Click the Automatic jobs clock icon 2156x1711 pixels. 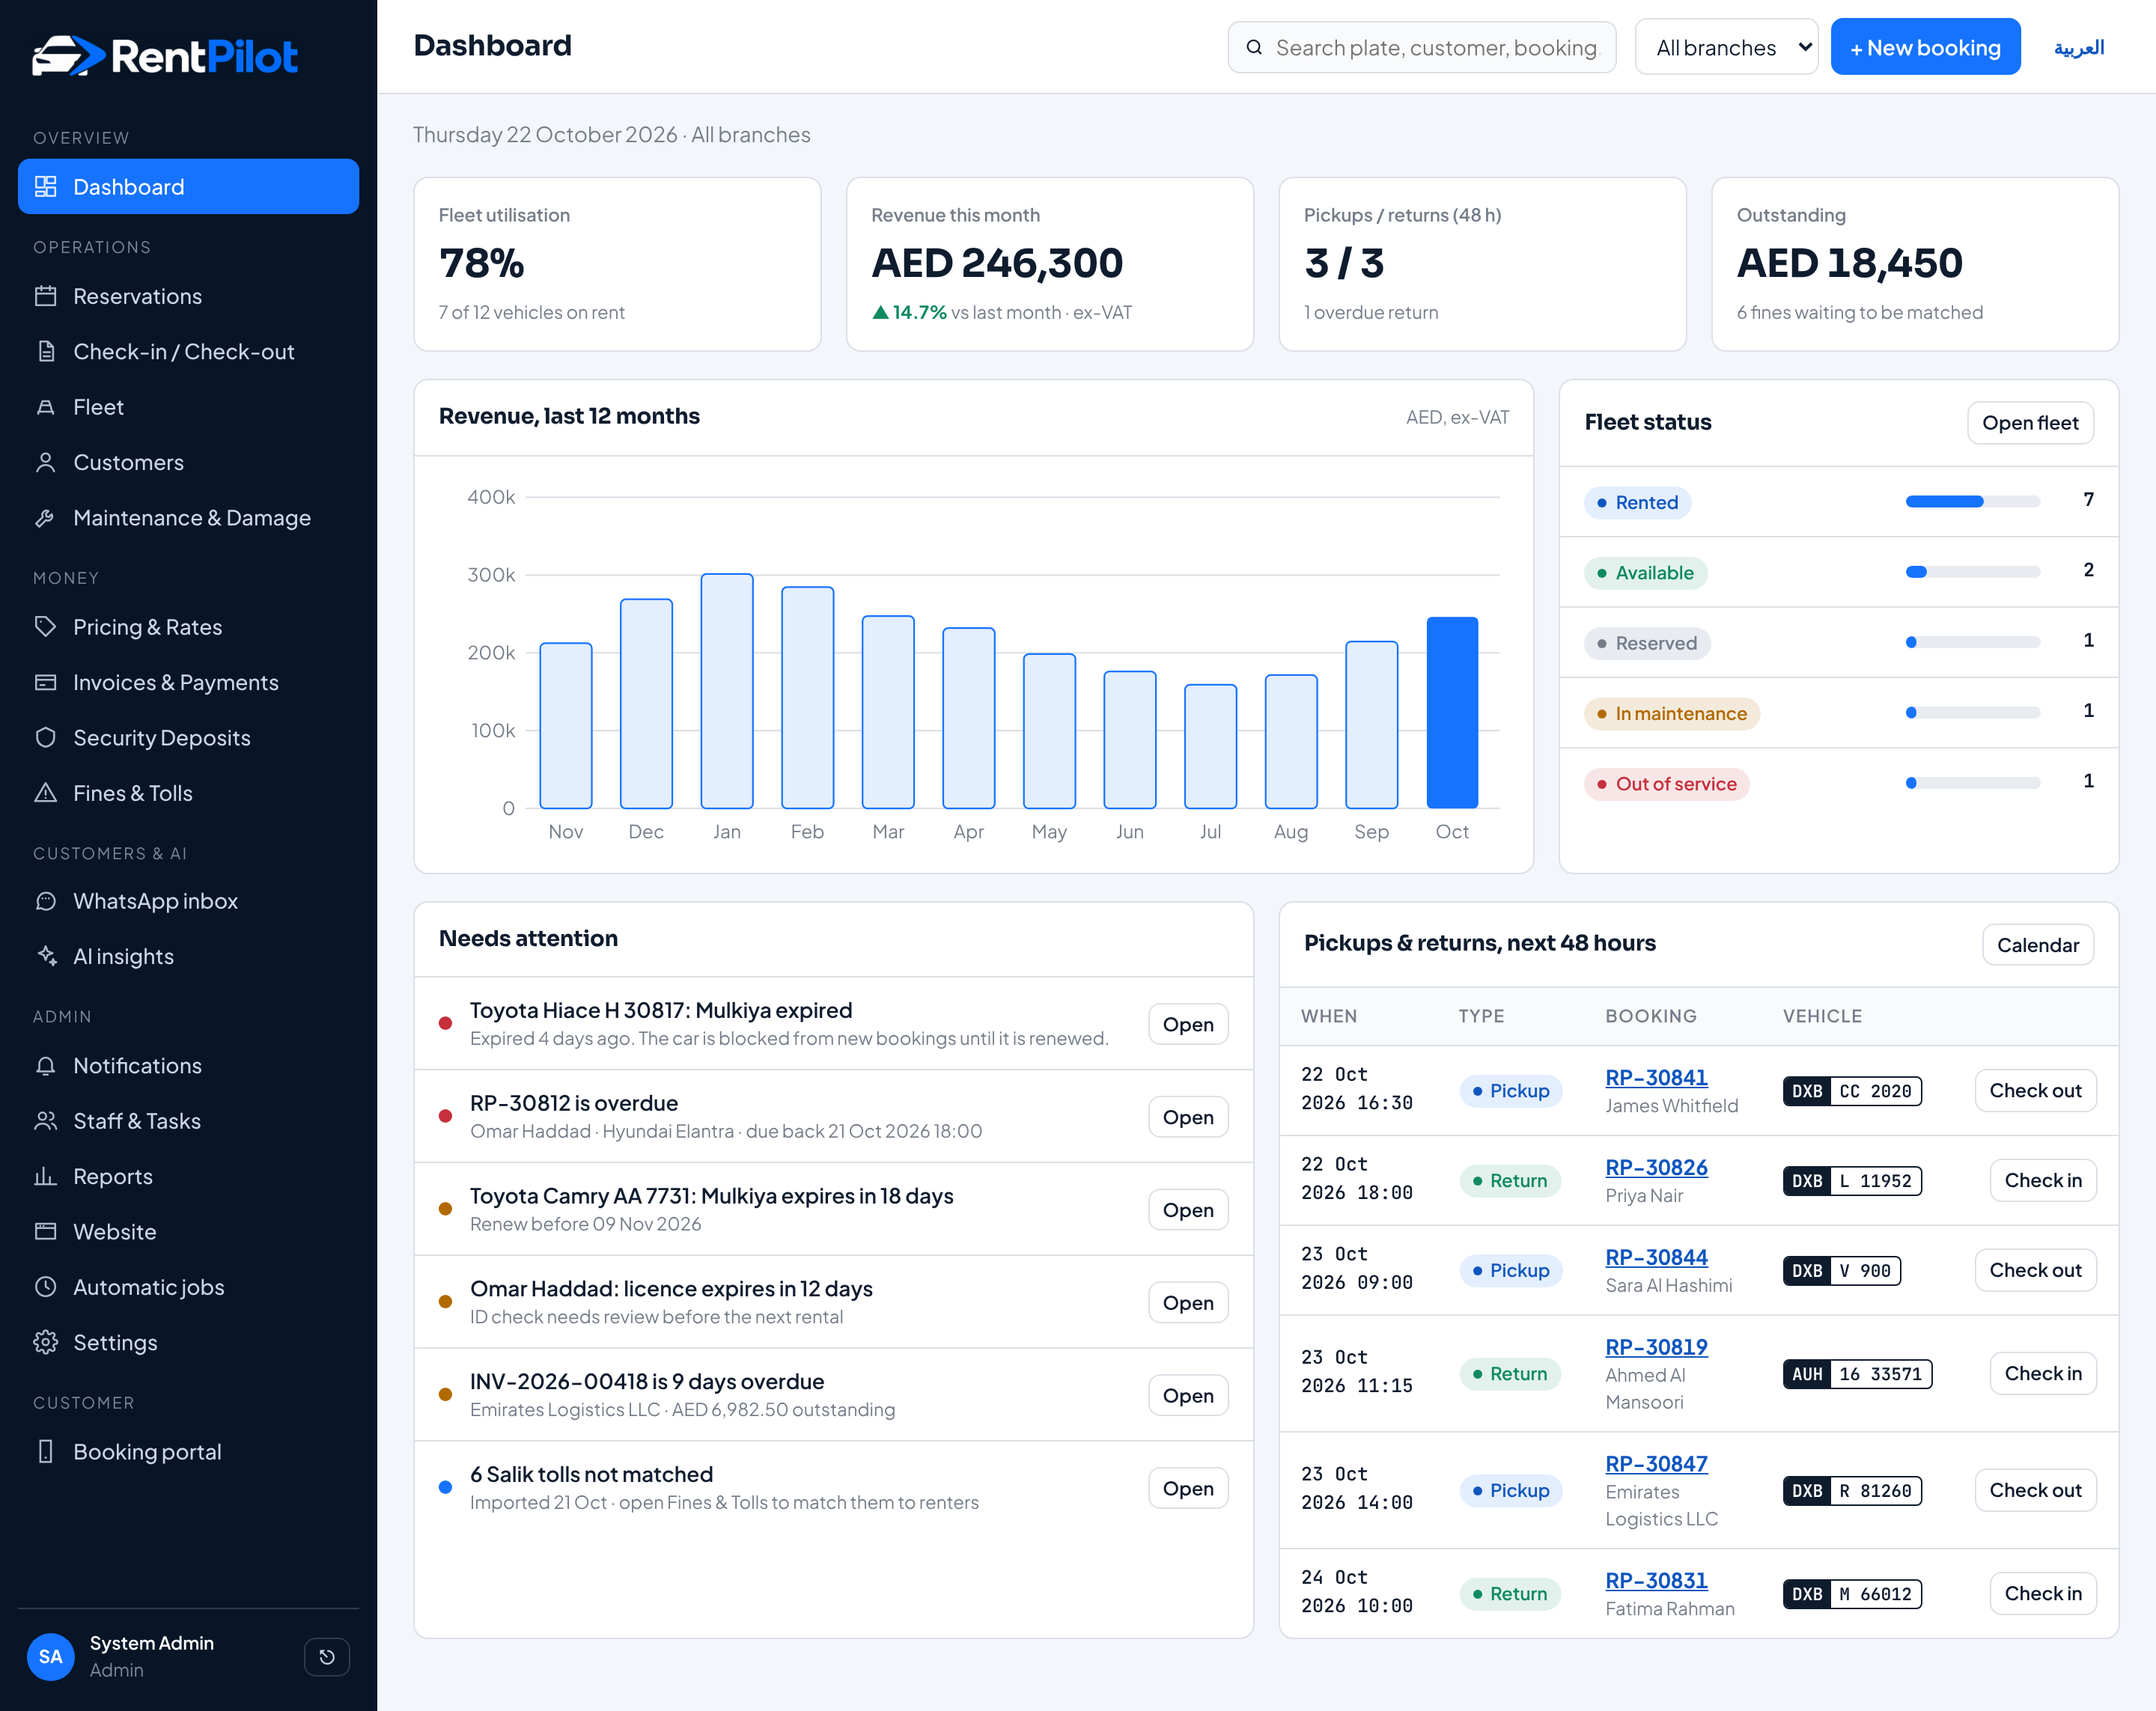tap(46, 1287)
